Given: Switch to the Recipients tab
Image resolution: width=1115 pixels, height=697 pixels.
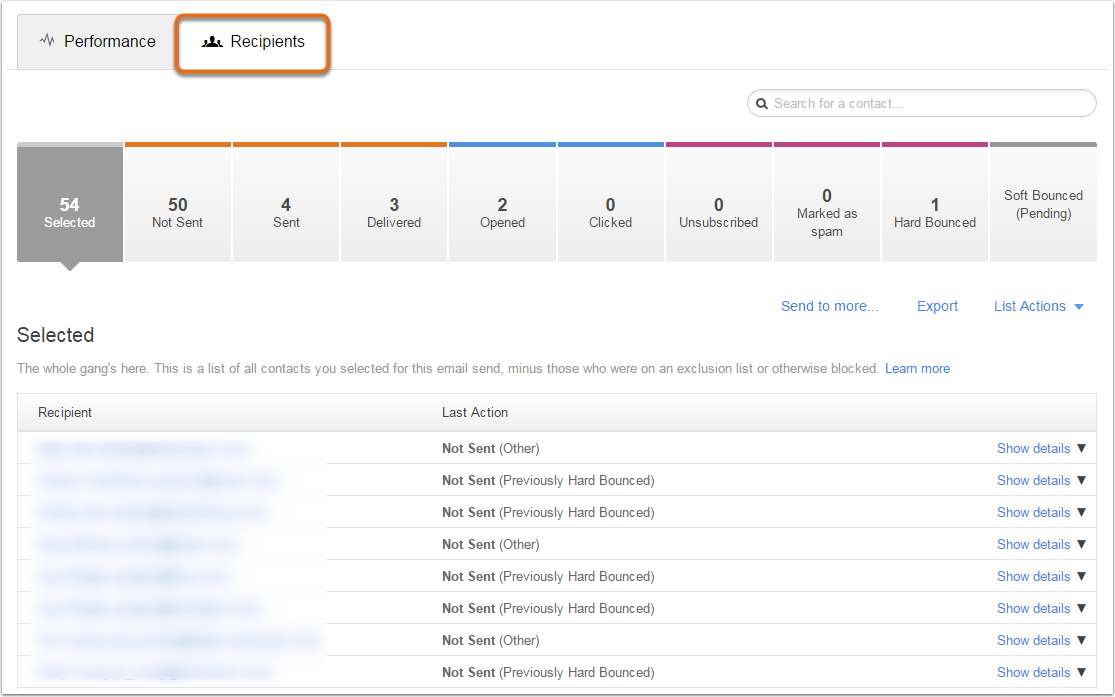Looking at the screenshot, I should click(253, 41).
